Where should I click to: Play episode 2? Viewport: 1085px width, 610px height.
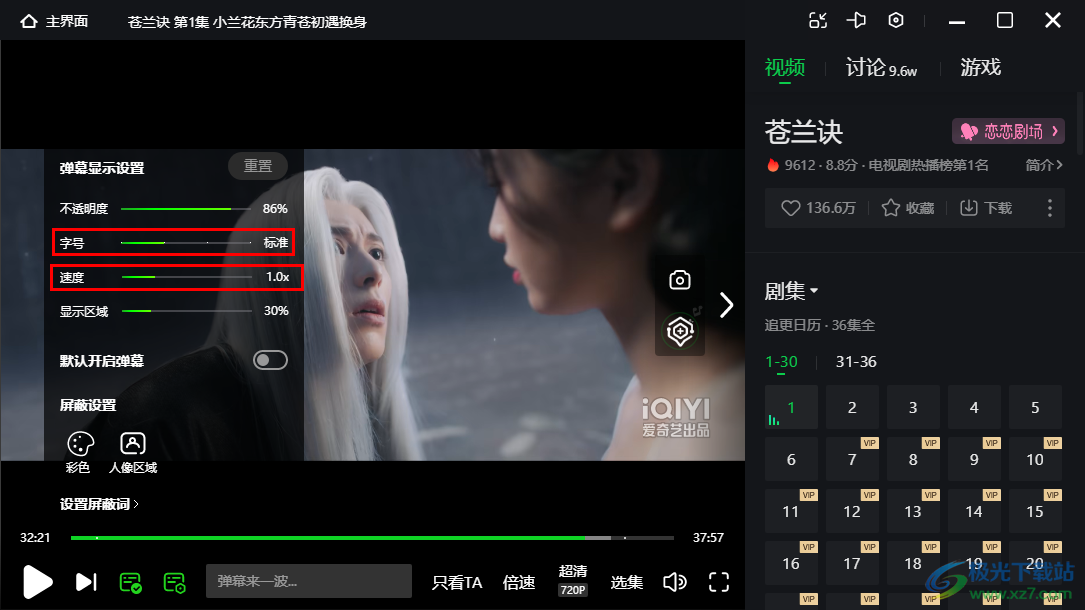coord(852,407)
